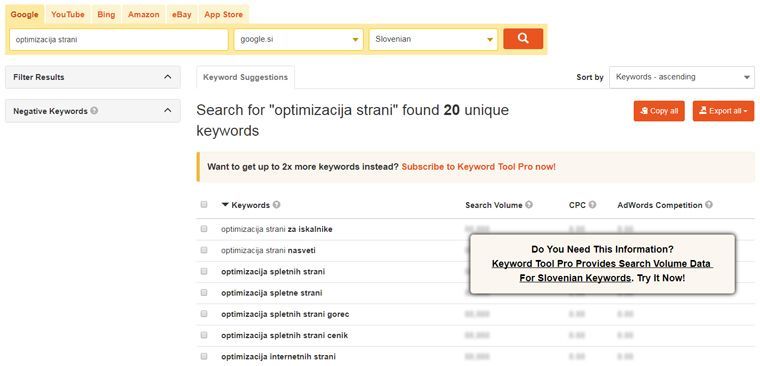The width and height of the screenshot is (760, 366).
Task: Switch to the YouTube tab
Action: (x=68, y=15)
